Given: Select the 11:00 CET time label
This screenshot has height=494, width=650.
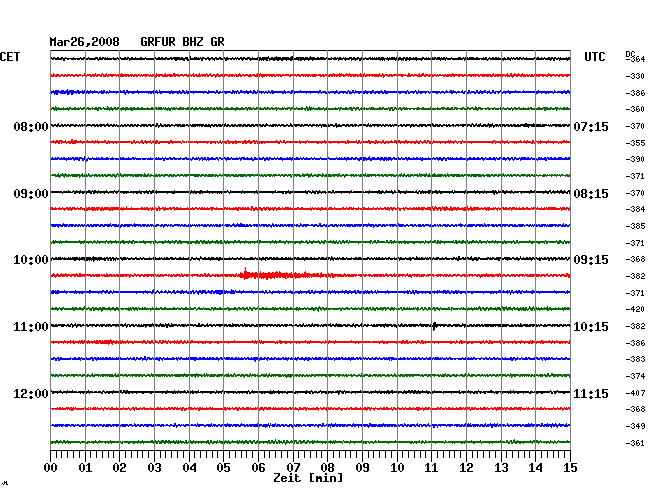Looking at the screenshot, I should tap(31, 327).
